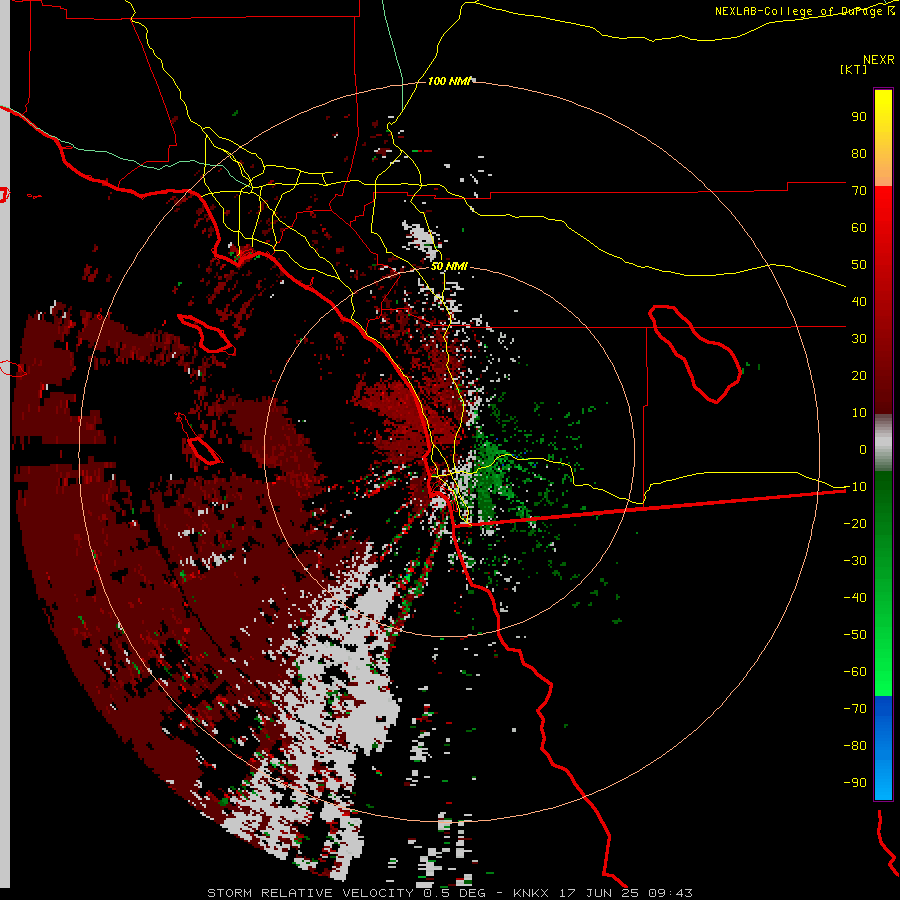This screenshot has height=900, width=900.
Task: Pick the bright green band of the color scale
Action: [883, 660]
